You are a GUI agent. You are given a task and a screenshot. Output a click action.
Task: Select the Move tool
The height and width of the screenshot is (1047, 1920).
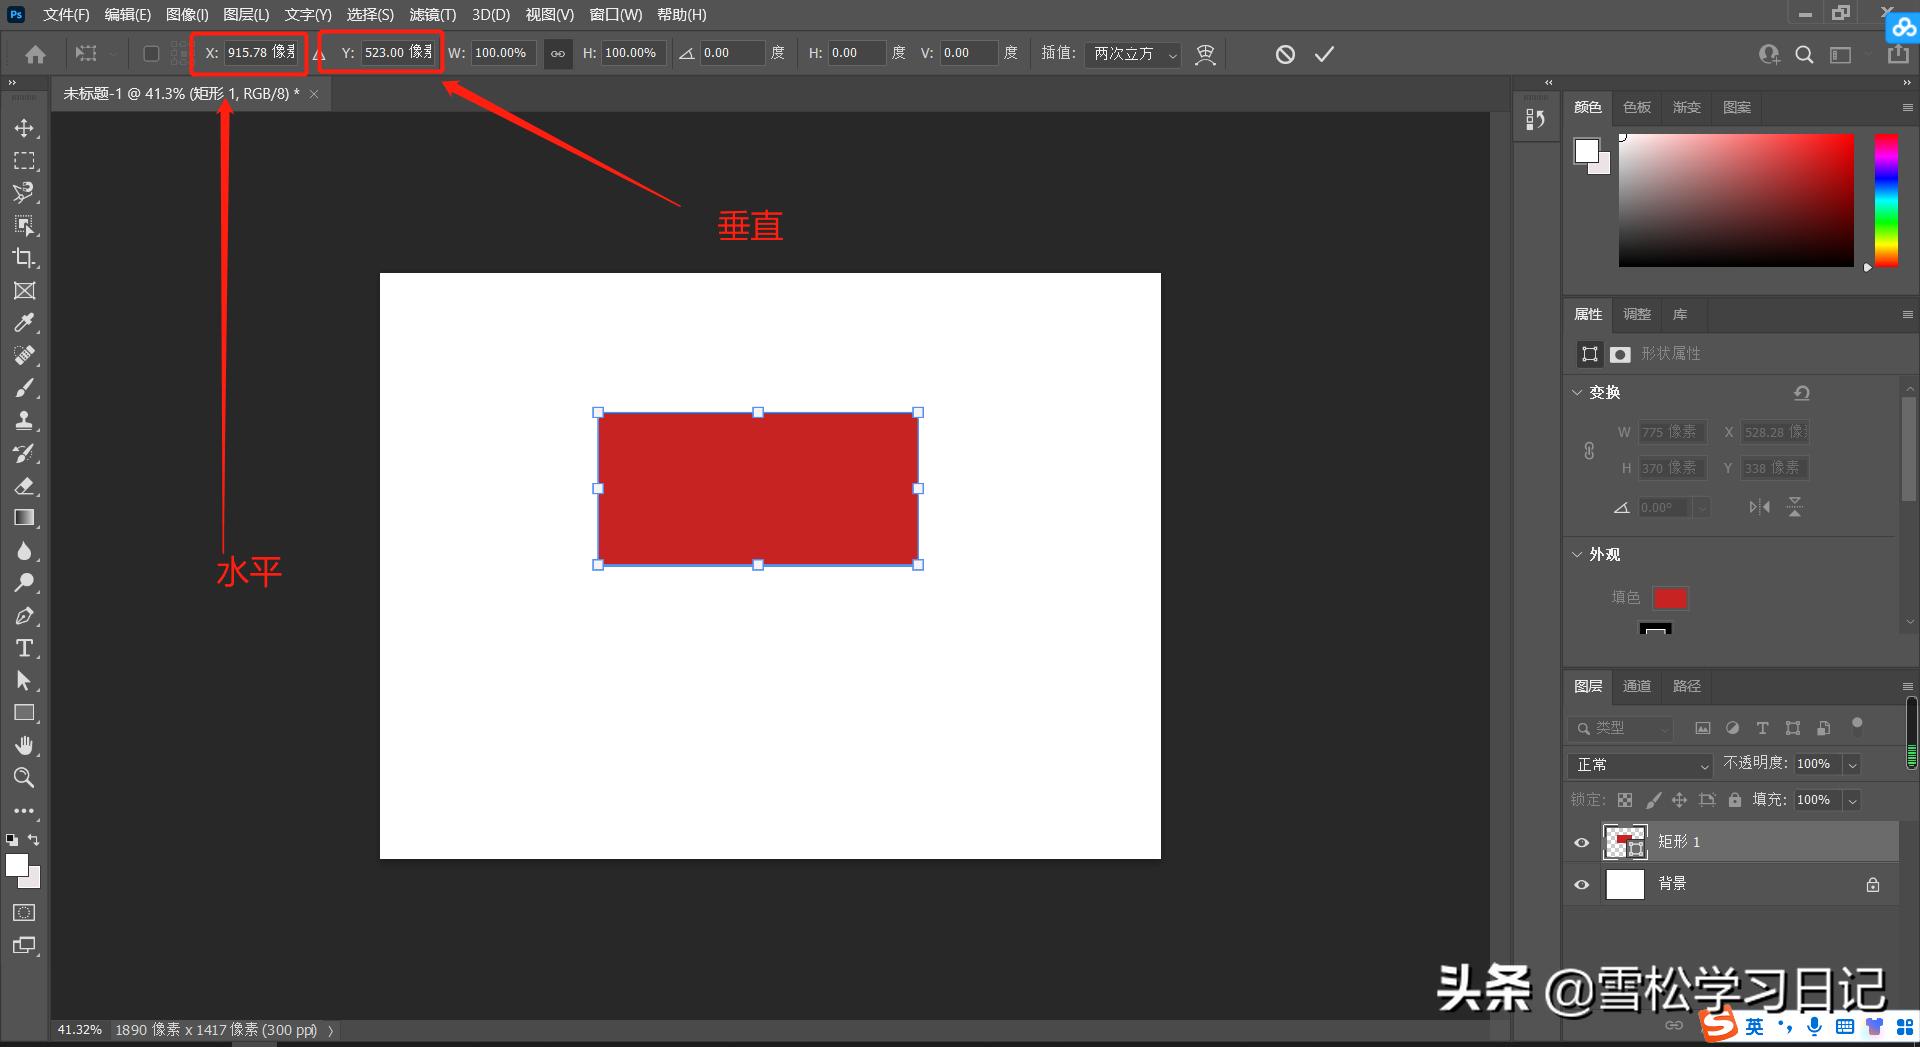click(x=24, y=128)
